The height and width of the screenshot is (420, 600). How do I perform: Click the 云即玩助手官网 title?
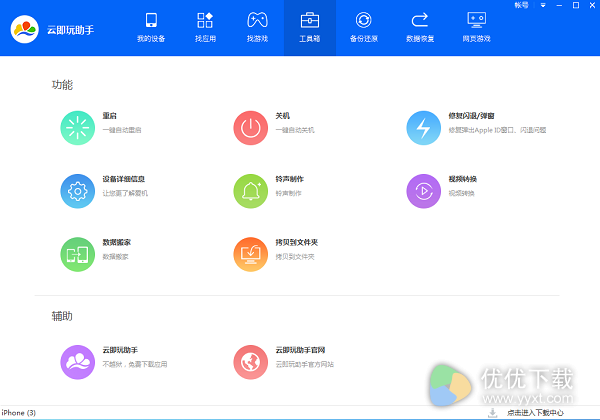[x=300, y=350]
